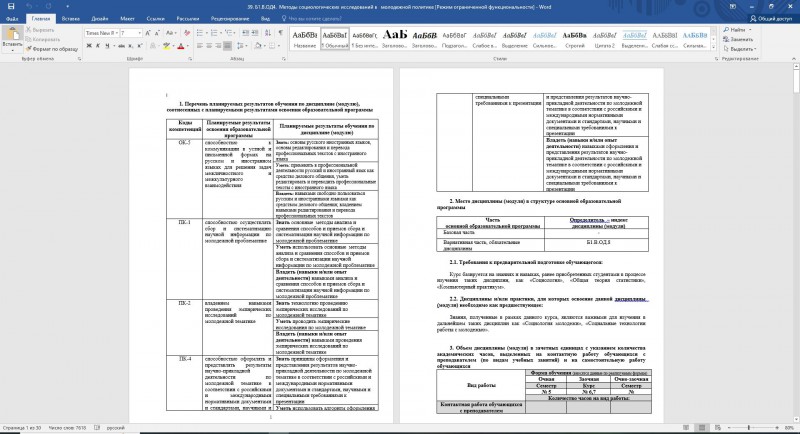Viewport: 800px width, 434px height.
Task: Switch to the Макет tab
Action: (x=127, y=19)
